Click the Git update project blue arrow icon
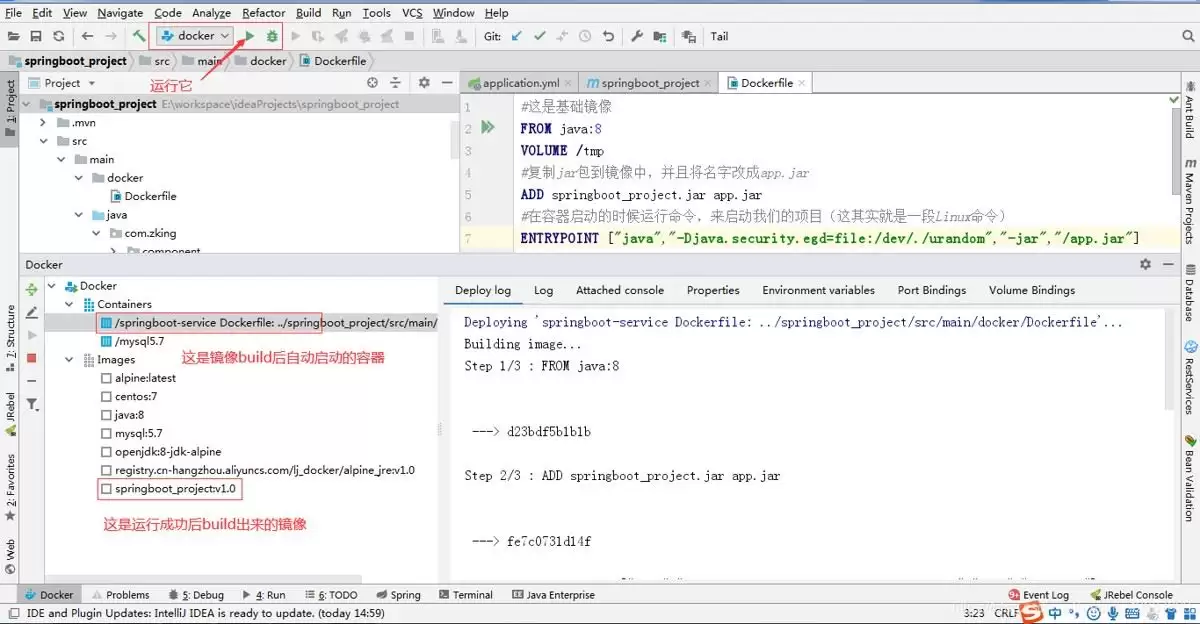This screenshot has width=1200, height=624. tap(515, 36)
